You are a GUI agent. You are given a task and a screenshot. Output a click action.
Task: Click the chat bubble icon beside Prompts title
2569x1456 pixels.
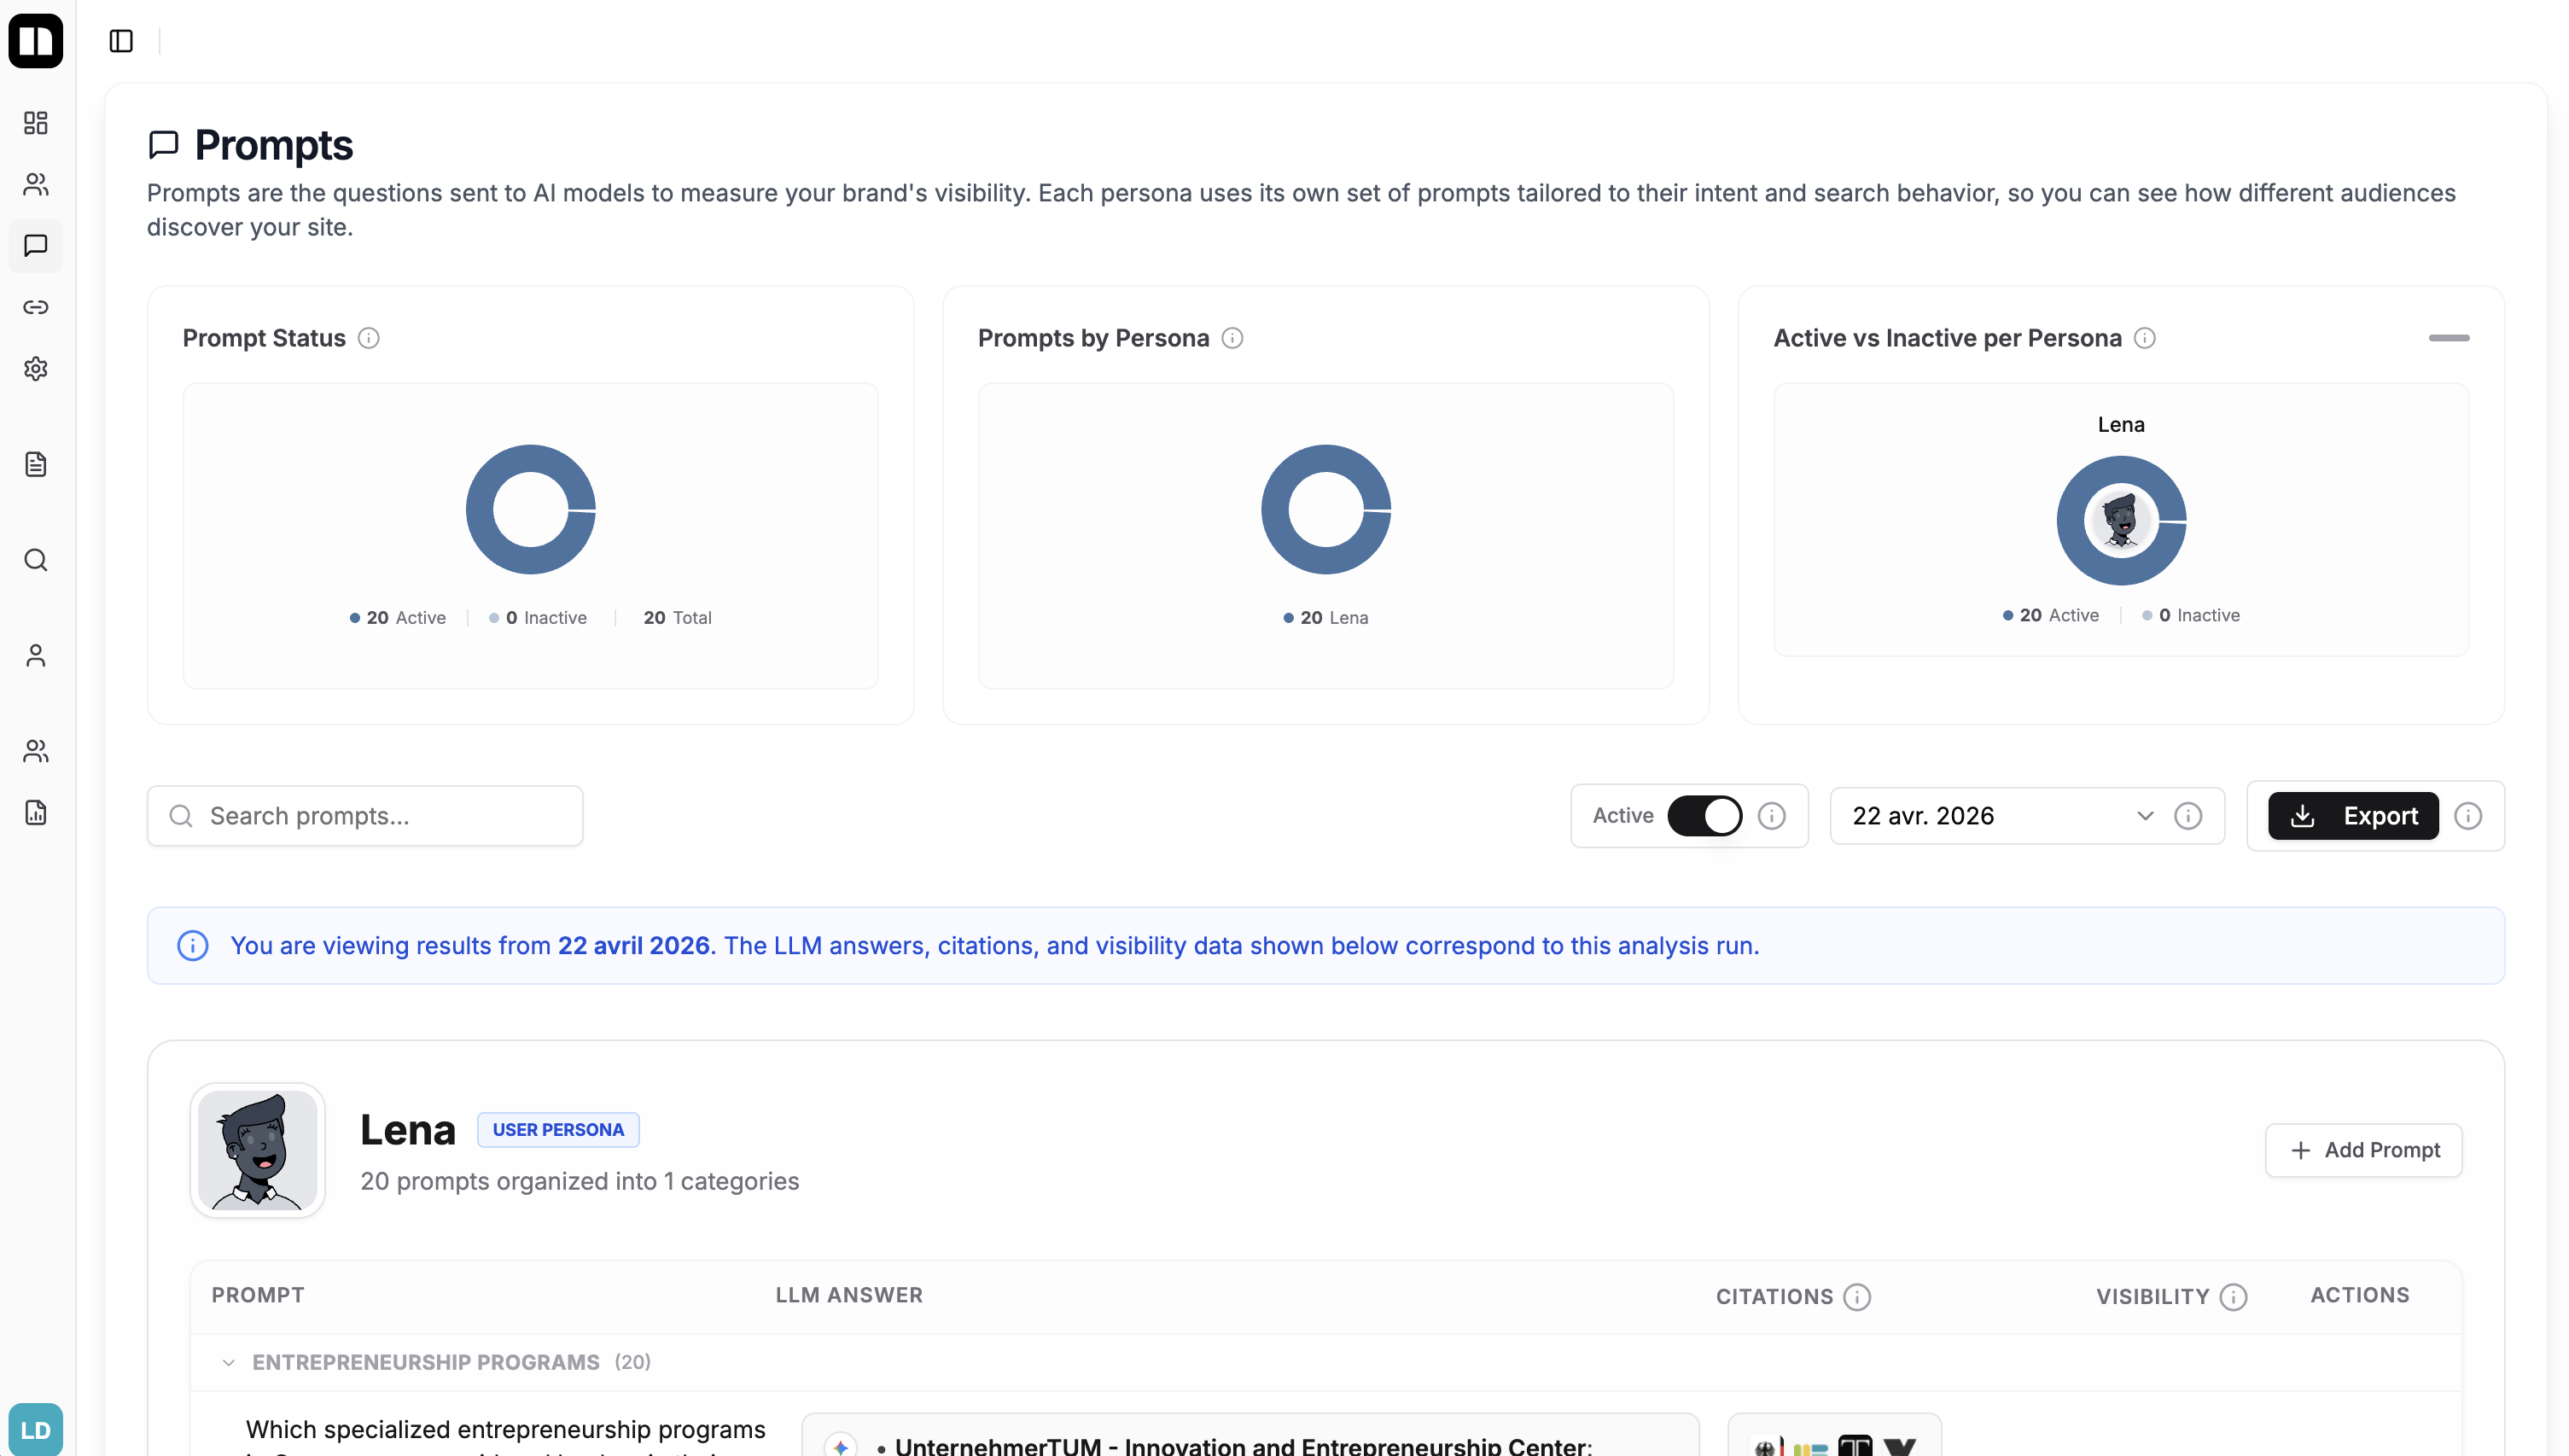pos(163,144)
